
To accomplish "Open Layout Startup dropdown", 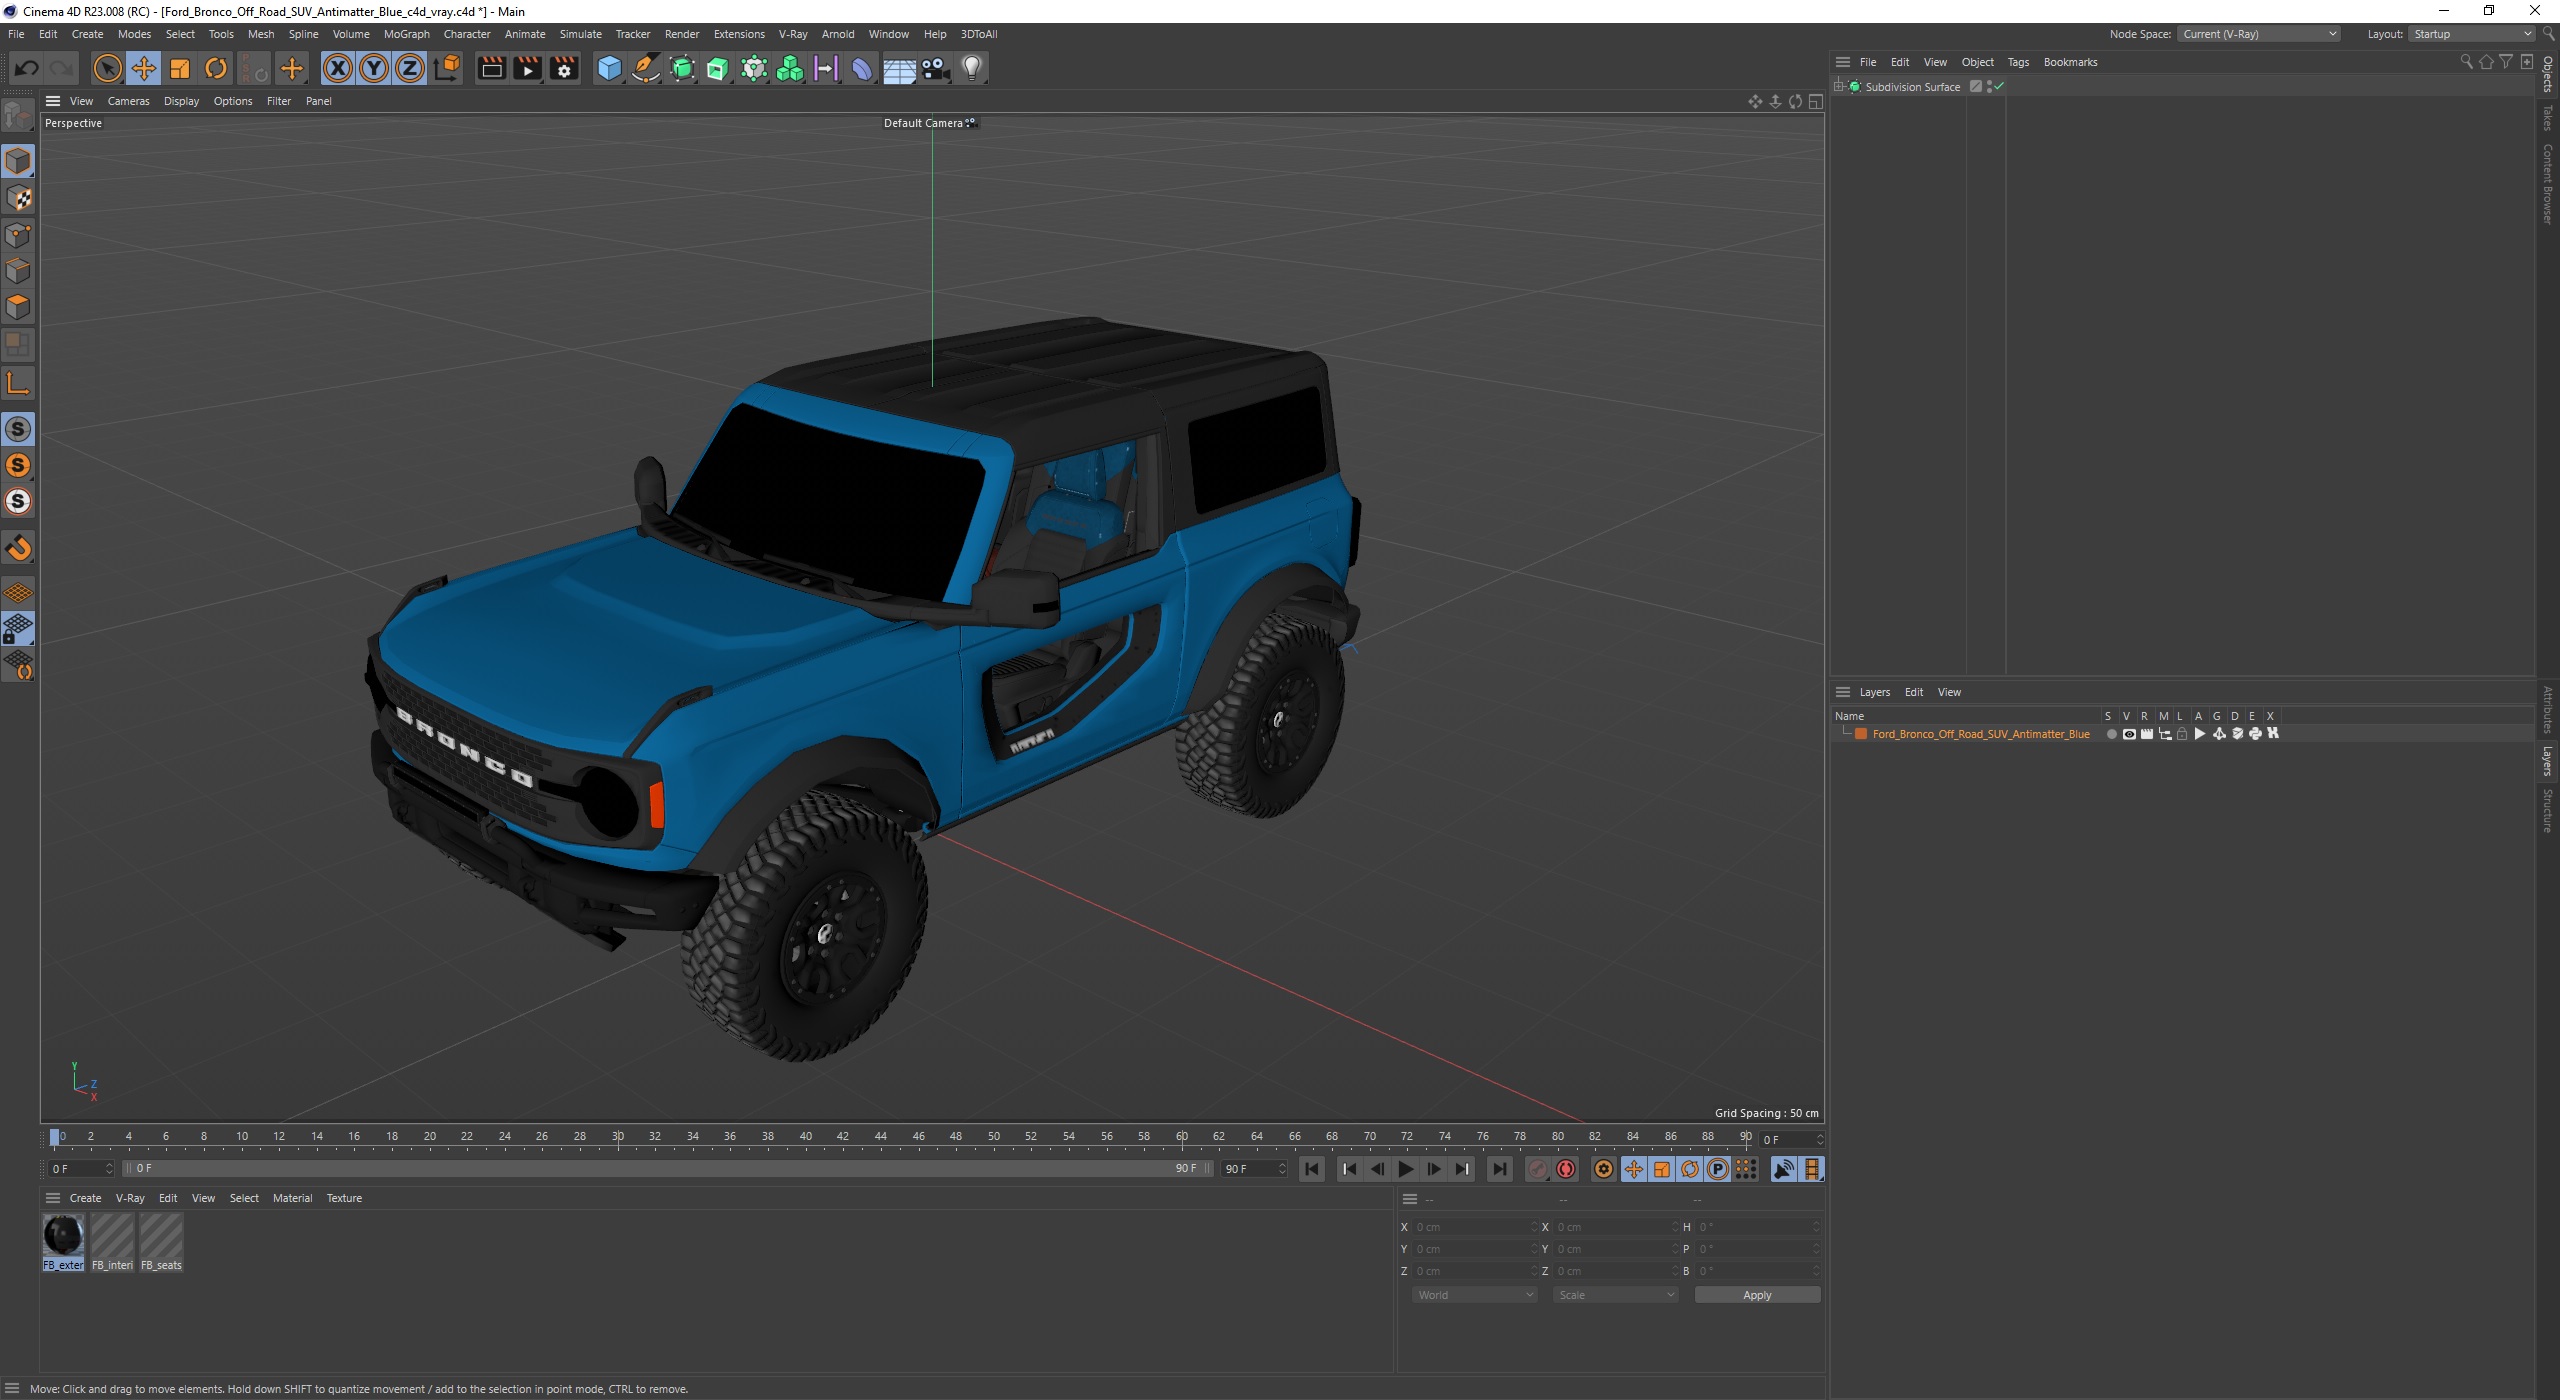I will (x=2470, y=34).
